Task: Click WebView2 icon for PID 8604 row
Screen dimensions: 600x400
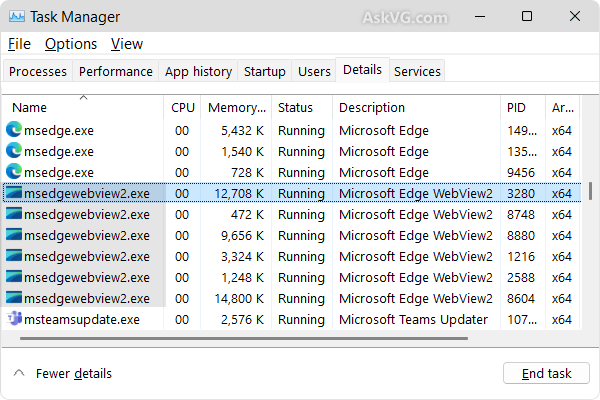Action: pyautogui.click(x=14, y=297)
